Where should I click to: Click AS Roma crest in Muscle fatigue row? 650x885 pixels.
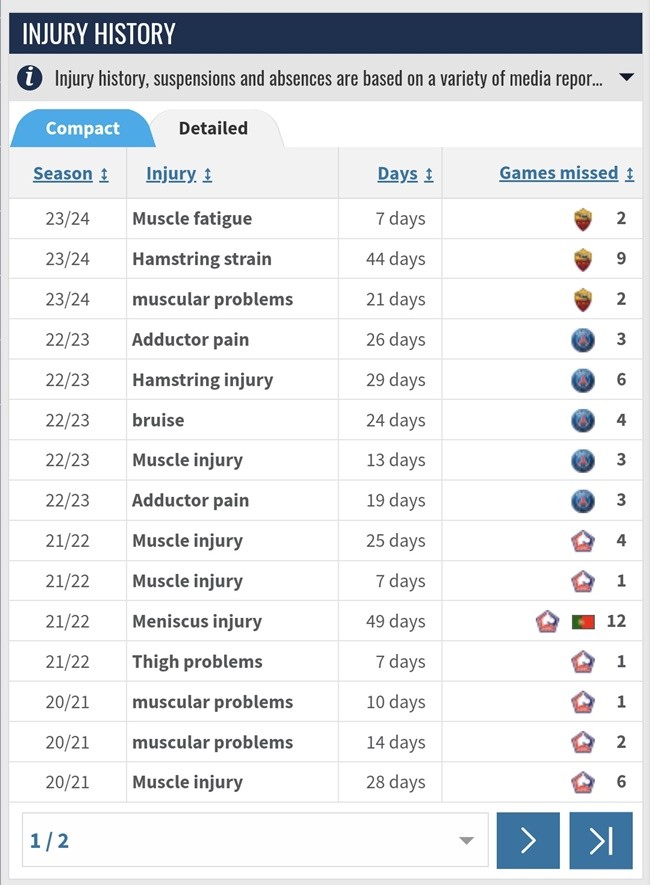tap(583, 219)
